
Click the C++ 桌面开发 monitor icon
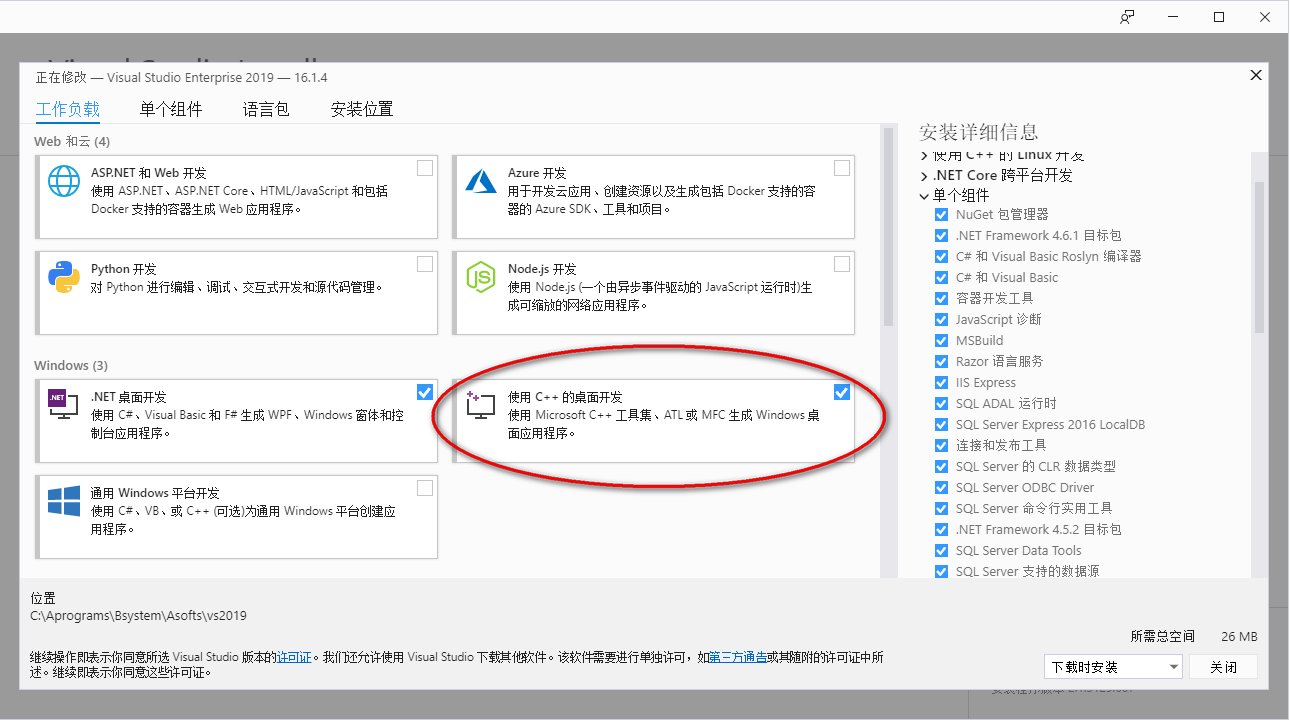480,406
